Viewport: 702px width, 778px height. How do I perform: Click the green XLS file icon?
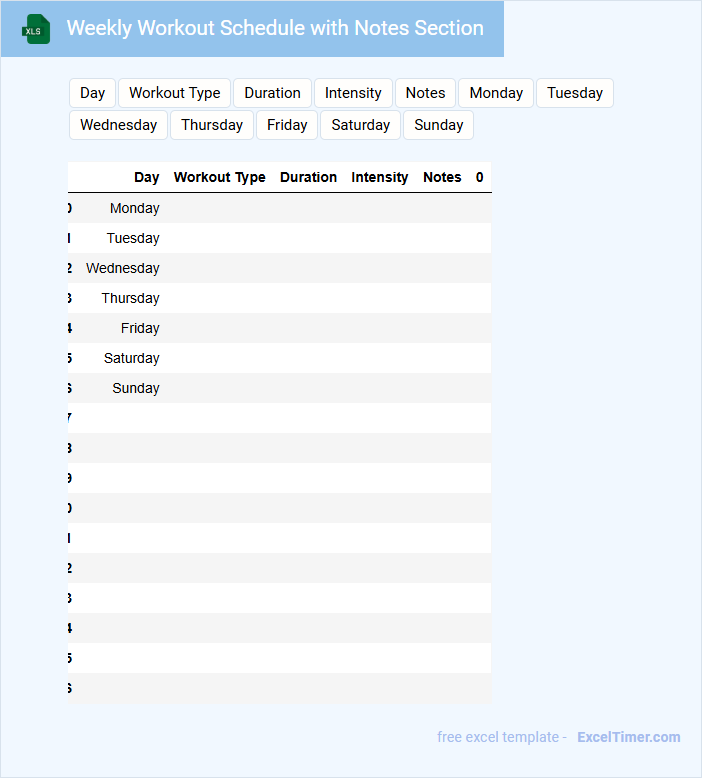(x=36, y=29)
